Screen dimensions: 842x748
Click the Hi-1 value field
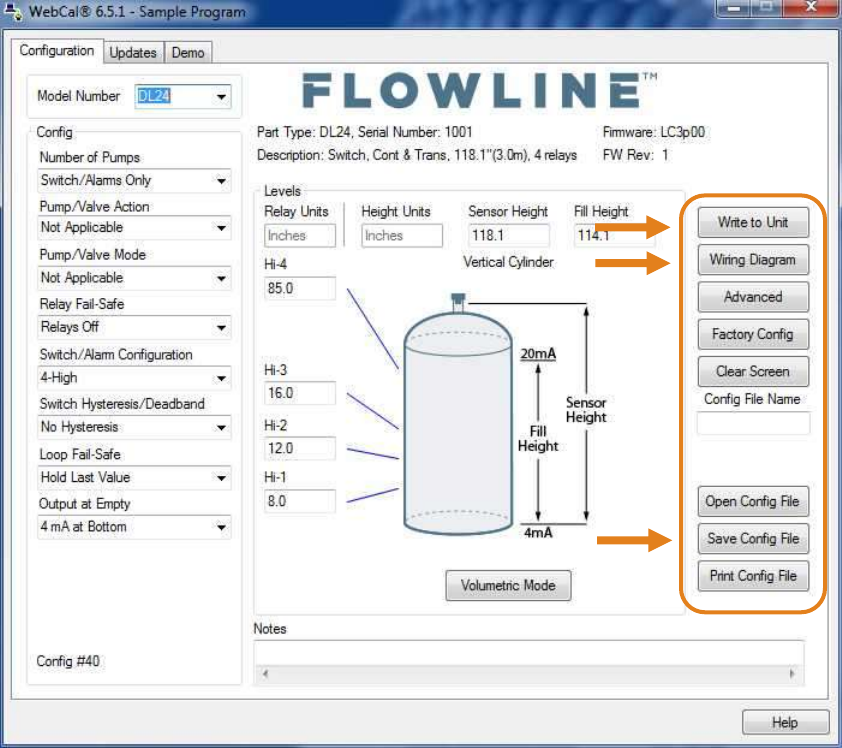pos(300,502)
